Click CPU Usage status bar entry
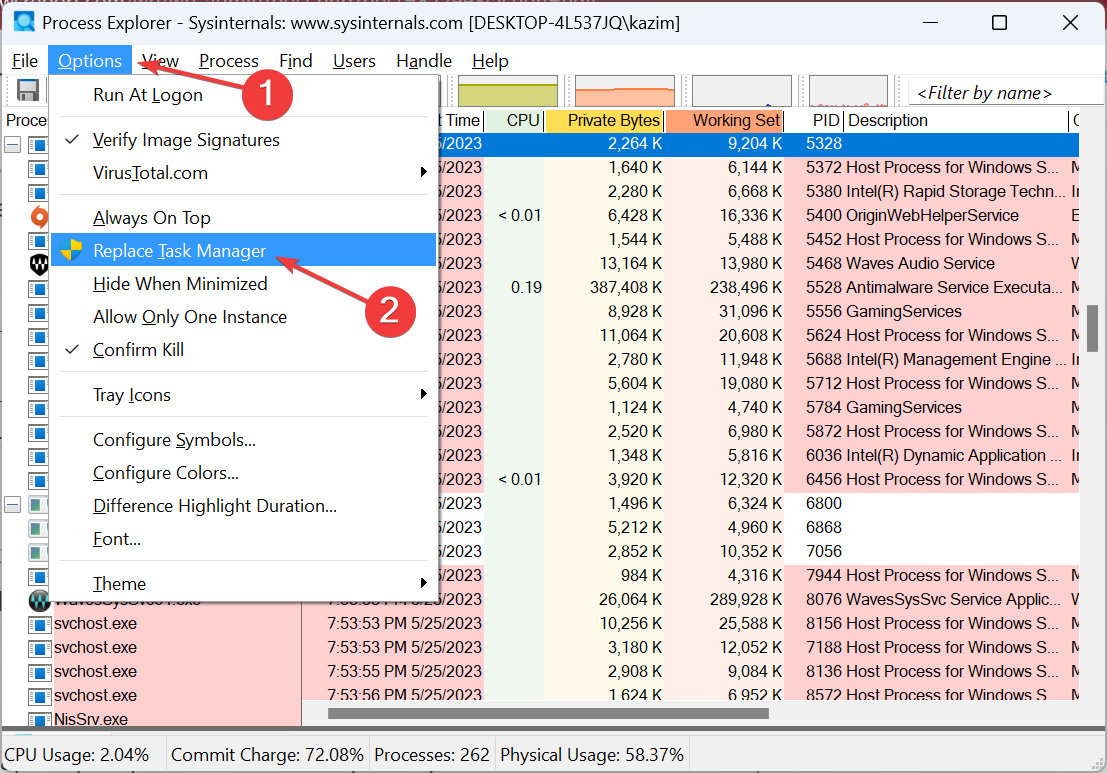This screenshot has width=1107, height=773. (77, 755)
